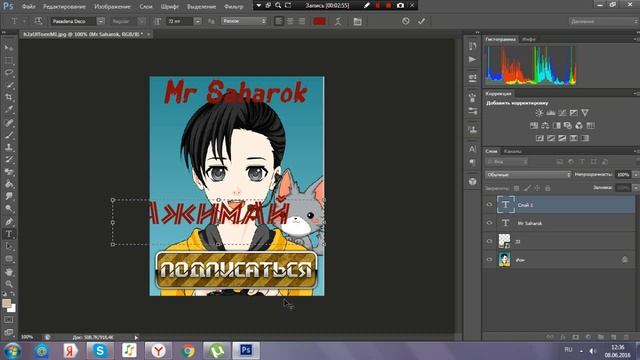640x360 pixels.
Task: Toggle lock all layer padlock
Action: click(548, 188)
